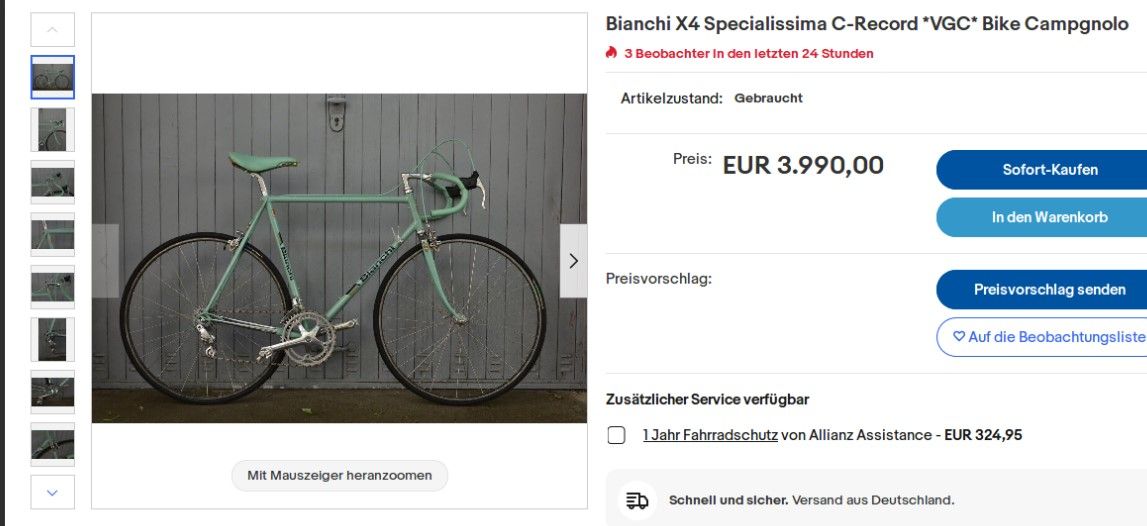
Task: Tick the 1 Jahr Fahrradschutz checkbox
Action: click(x=617, y=435)
